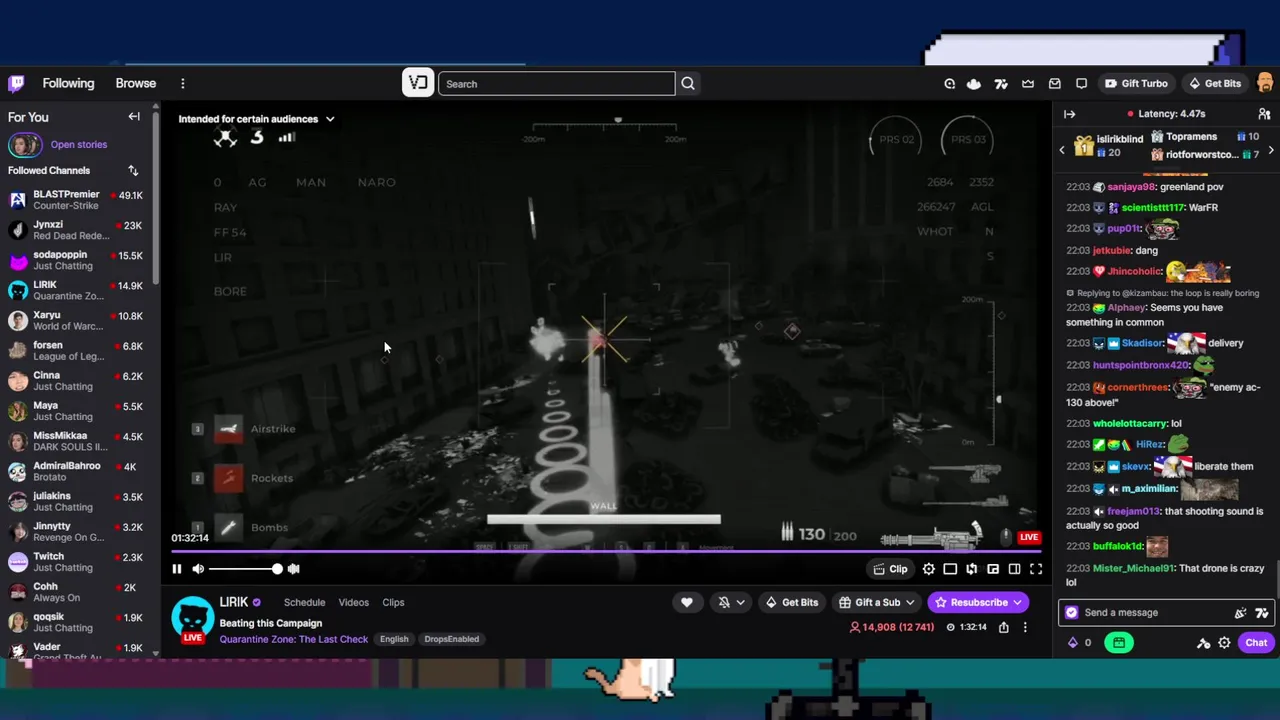Open the Prime crown loot icon
This screenshot has width=1280, height=720.
1028,84
